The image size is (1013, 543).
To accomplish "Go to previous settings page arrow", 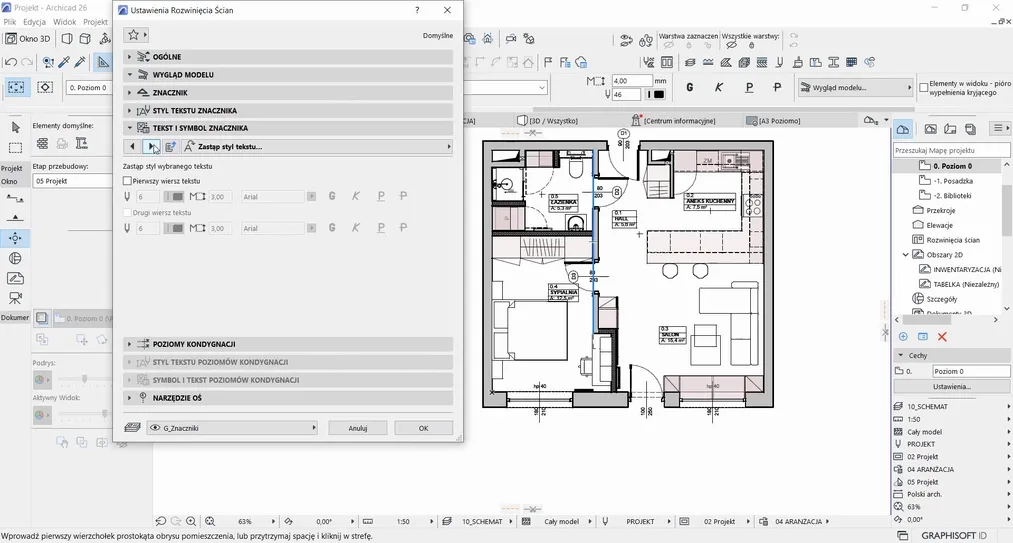I will (134, 147).
